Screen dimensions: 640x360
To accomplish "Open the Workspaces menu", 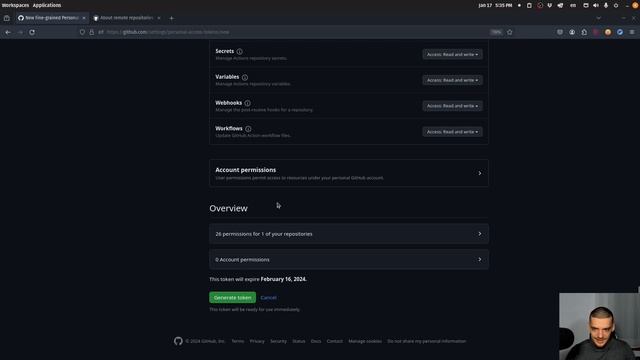I will [16, 5].
